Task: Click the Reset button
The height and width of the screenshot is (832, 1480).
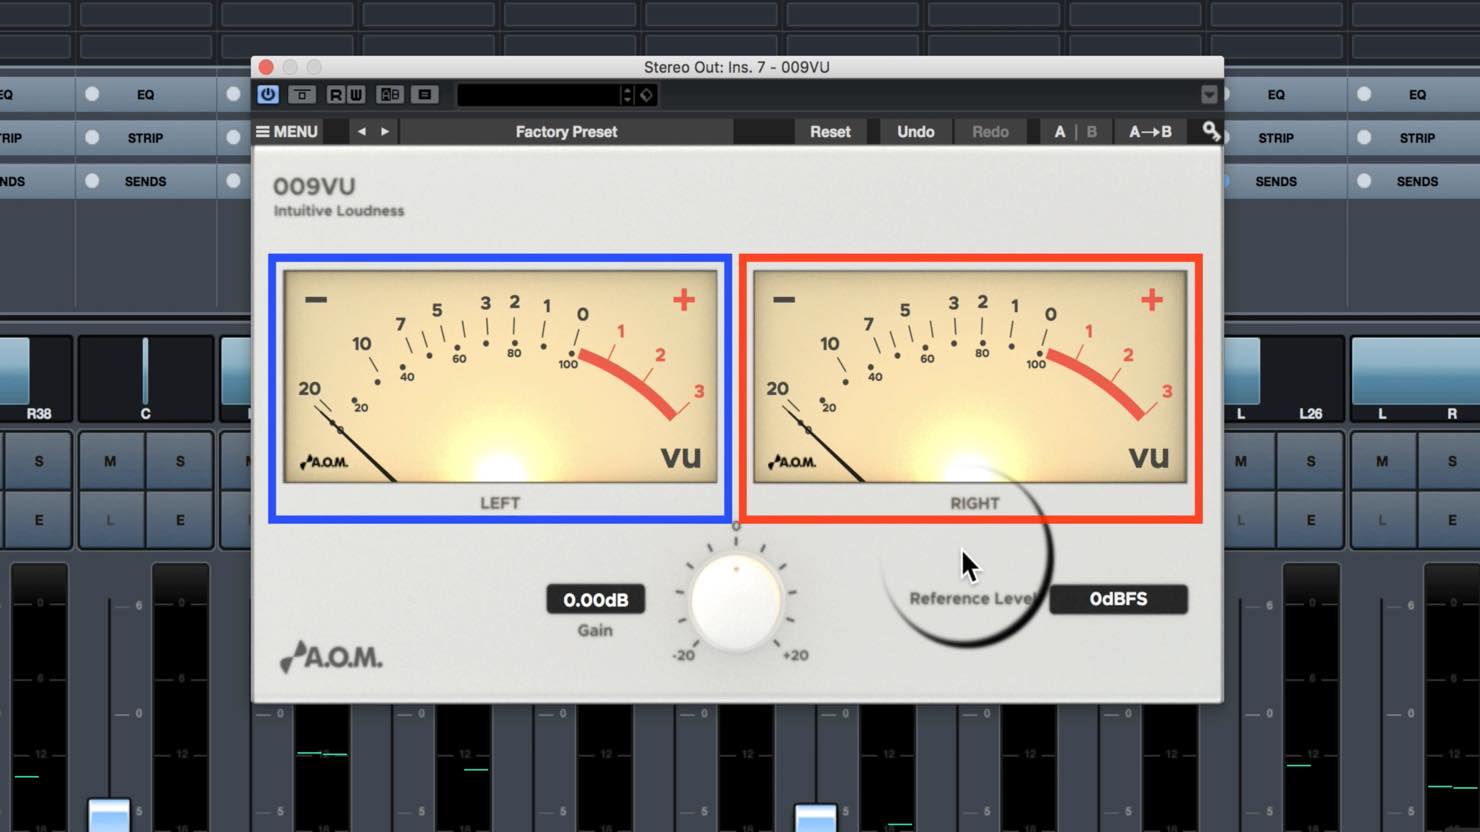Action: point(830,131)
